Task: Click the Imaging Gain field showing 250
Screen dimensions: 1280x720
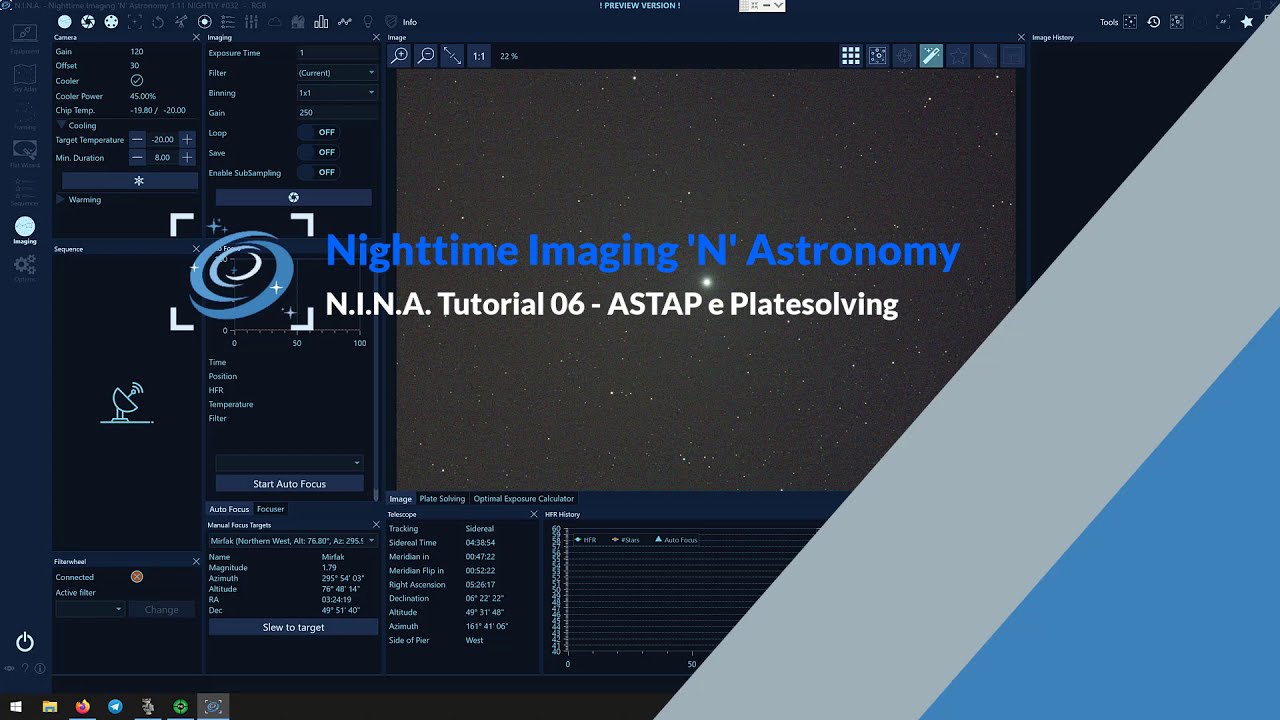Action: [336, 113]
